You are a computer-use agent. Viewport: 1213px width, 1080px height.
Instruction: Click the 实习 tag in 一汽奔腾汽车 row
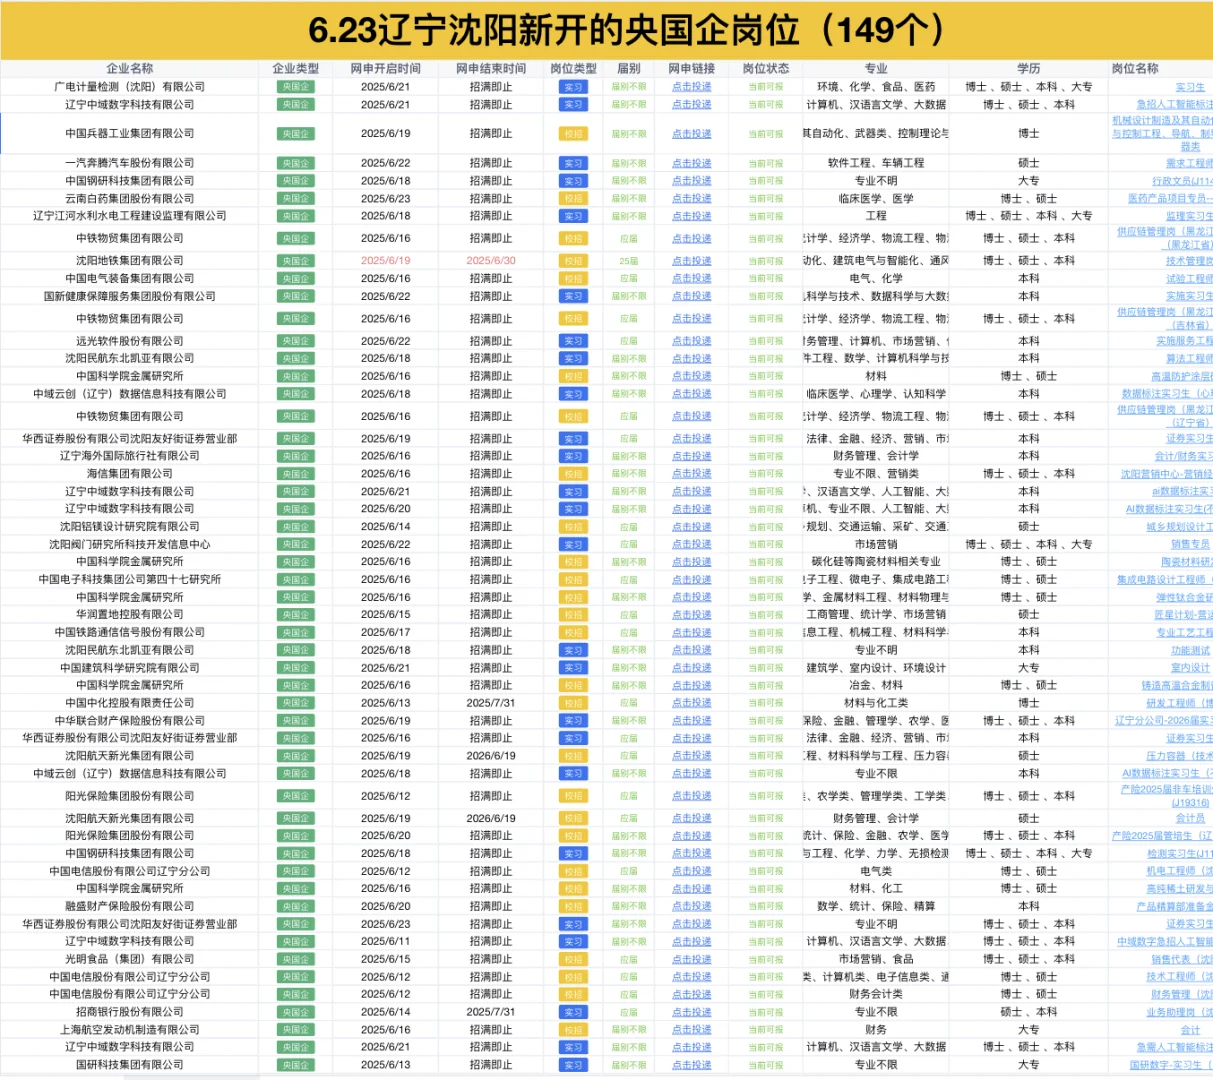pos(573,163)
